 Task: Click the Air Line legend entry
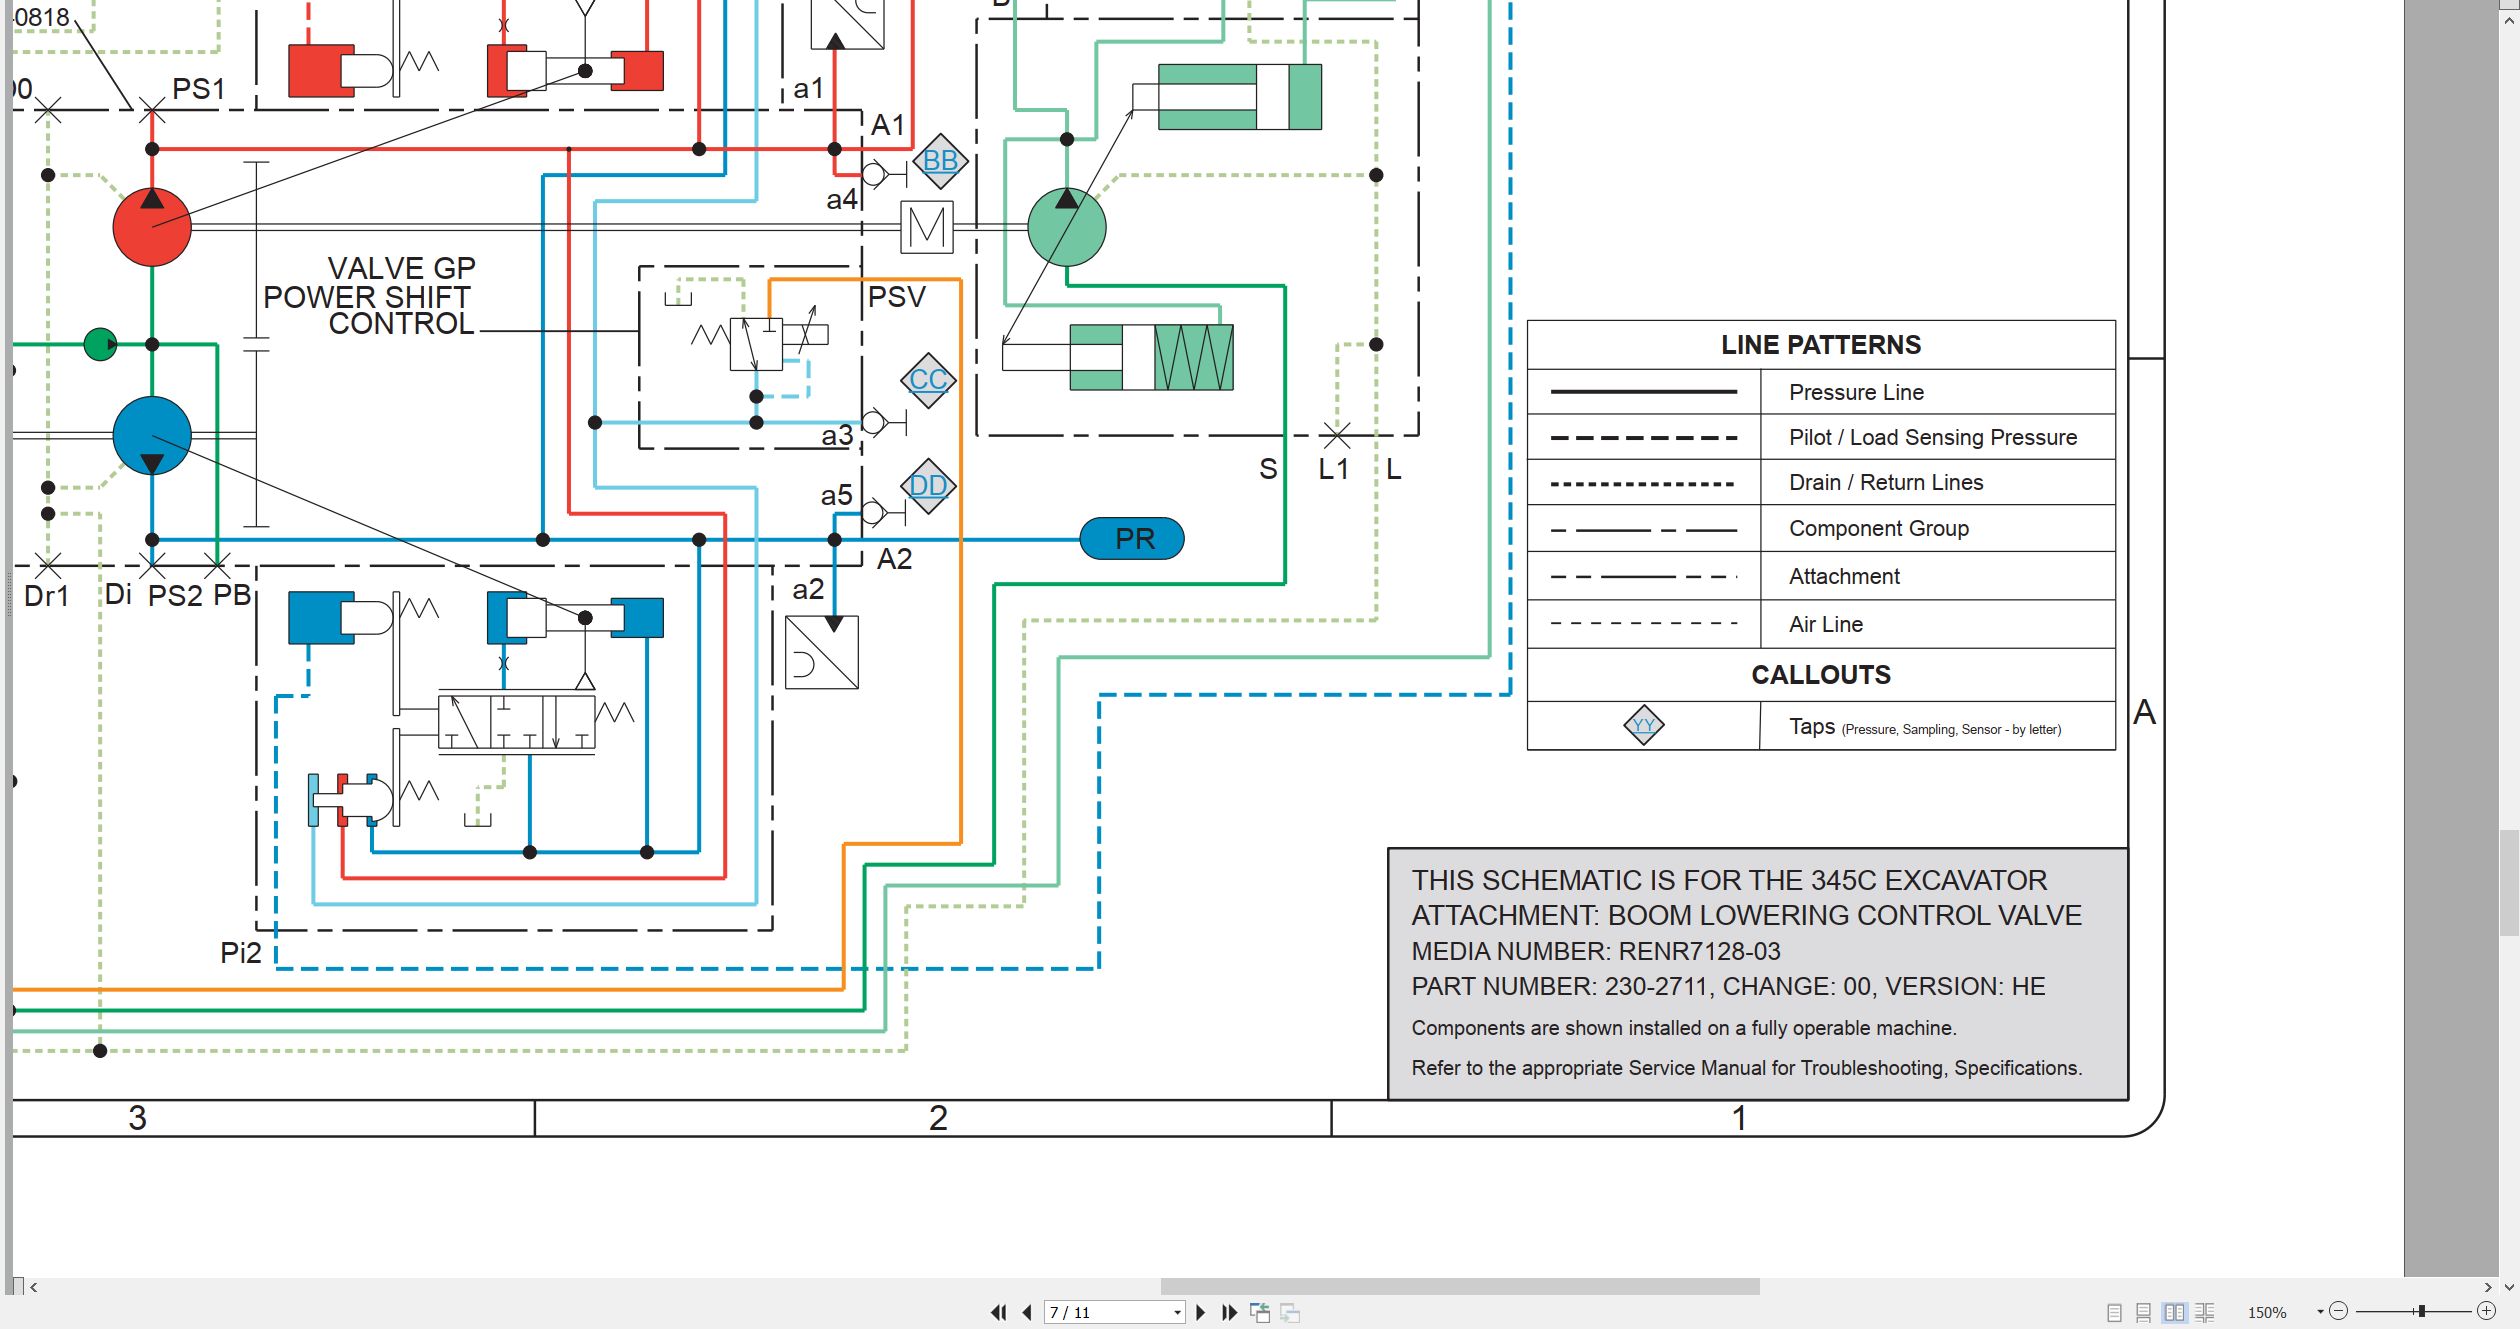(x=1825, y=624)
